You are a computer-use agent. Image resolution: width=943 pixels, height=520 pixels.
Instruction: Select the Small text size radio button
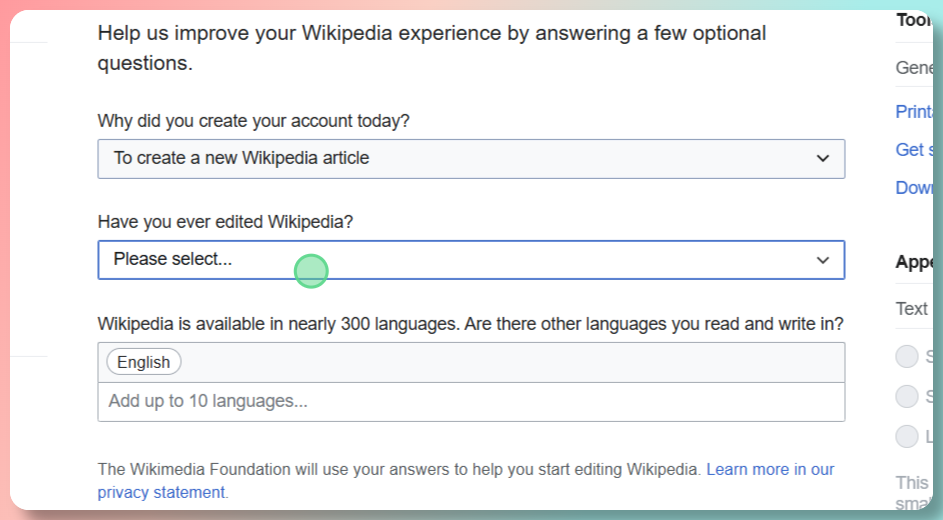[x=907, y=356]
